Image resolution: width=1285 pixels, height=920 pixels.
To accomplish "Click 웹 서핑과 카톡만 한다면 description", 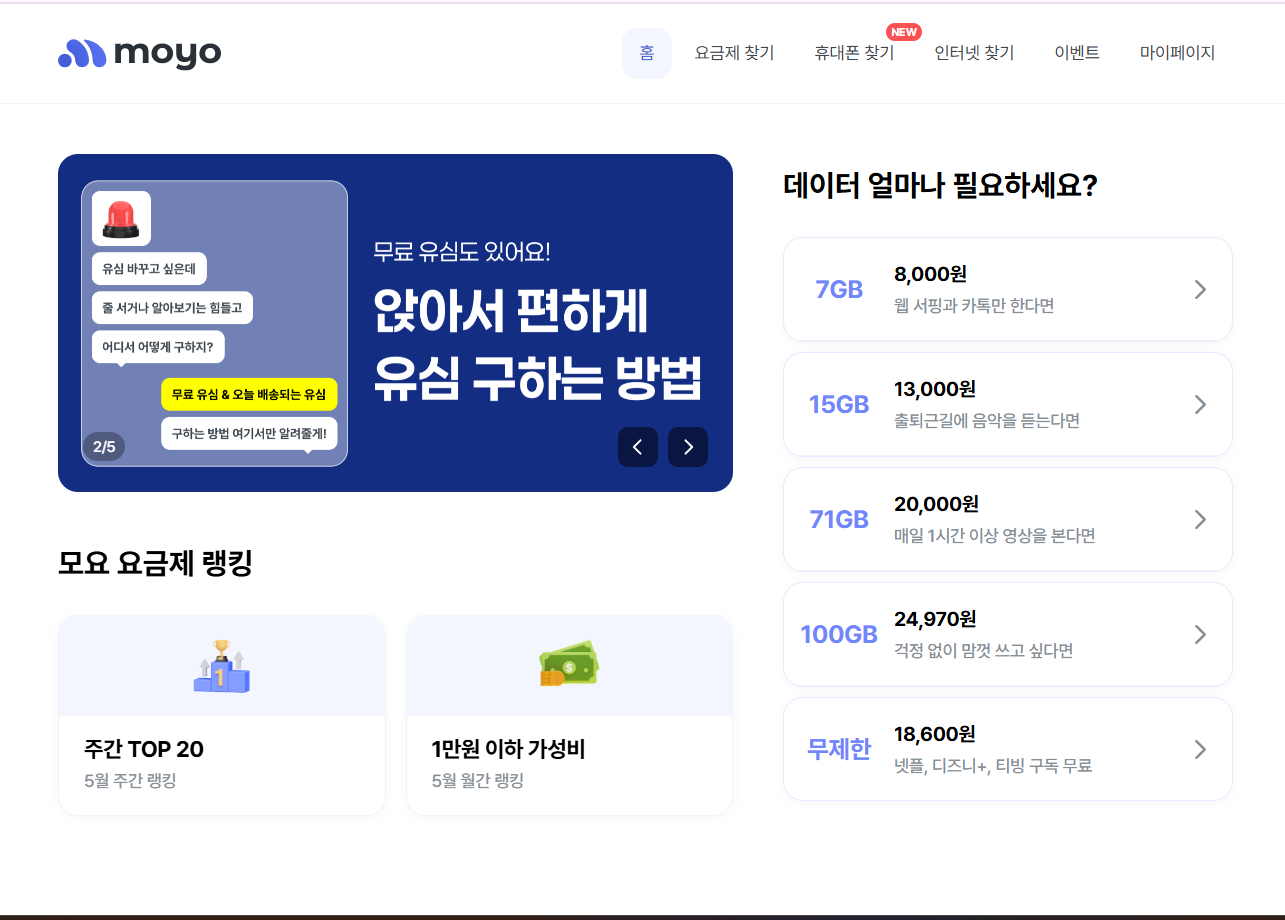I will 974,306.
